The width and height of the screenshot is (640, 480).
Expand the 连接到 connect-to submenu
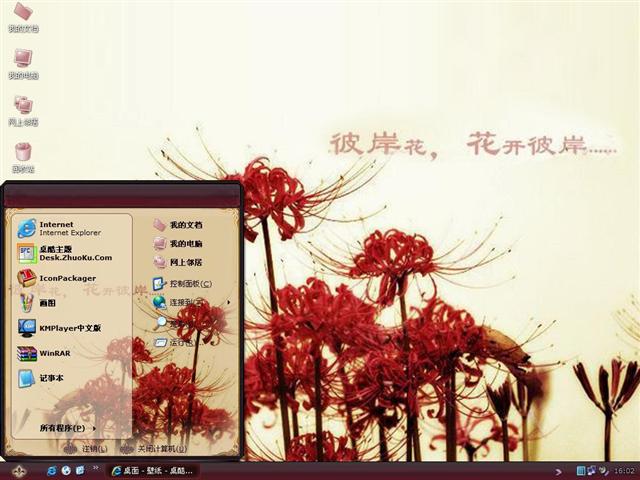pyautogui.click(x=191, y=302)
